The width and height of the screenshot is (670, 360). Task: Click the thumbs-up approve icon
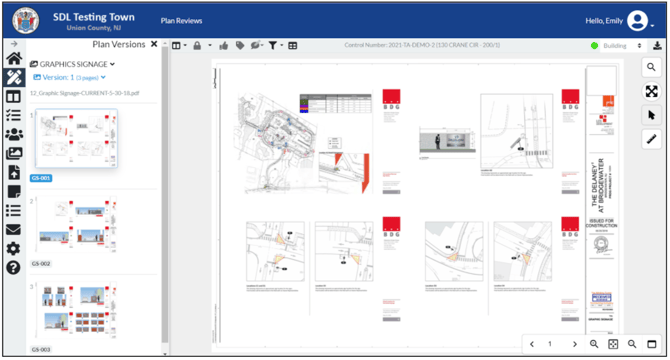(223, 46)
